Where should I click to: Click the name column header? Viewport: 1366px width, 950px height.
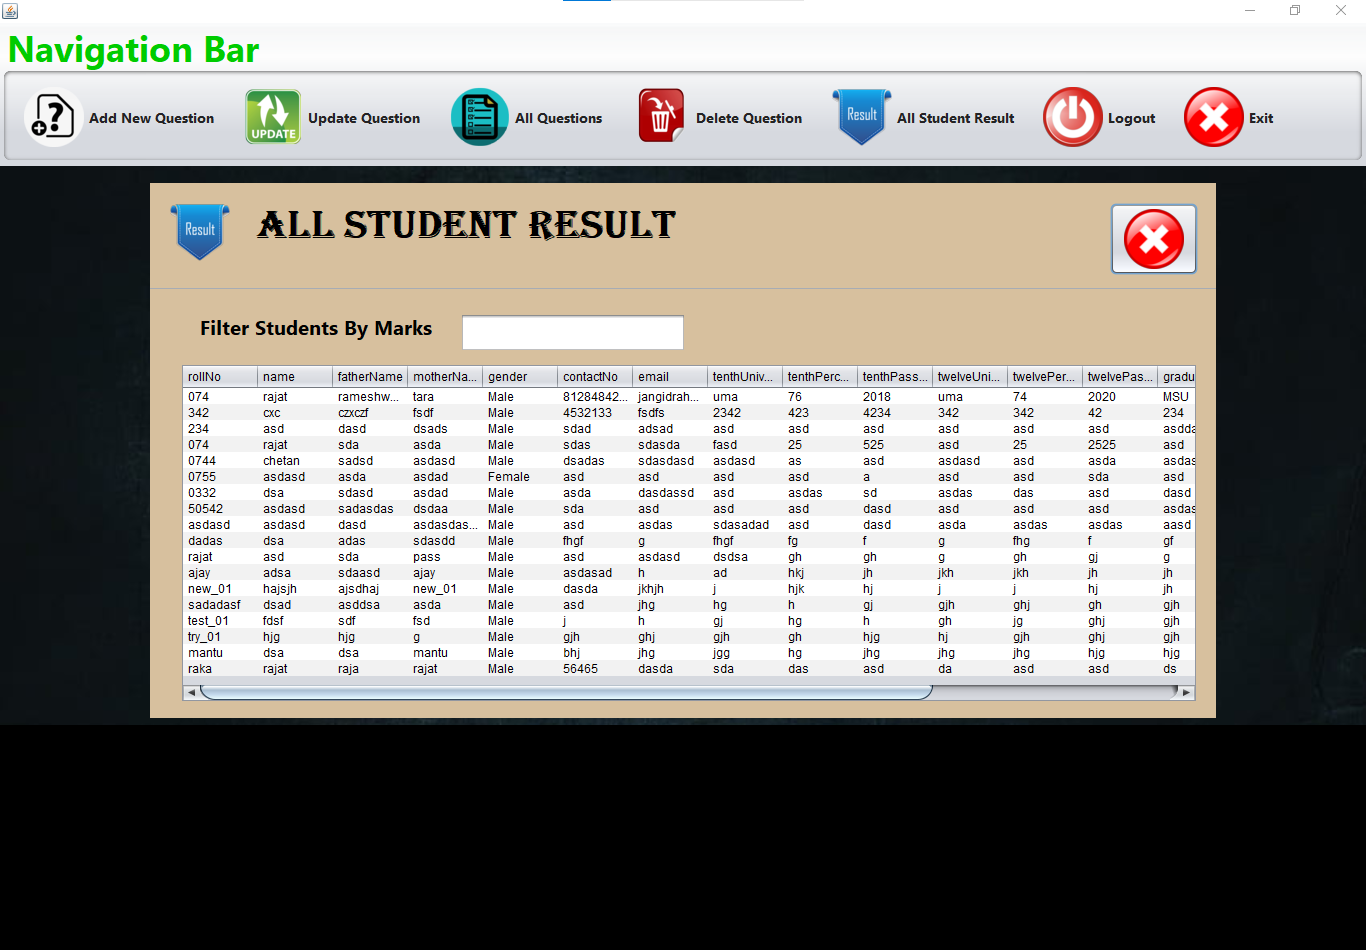[295, 377]
